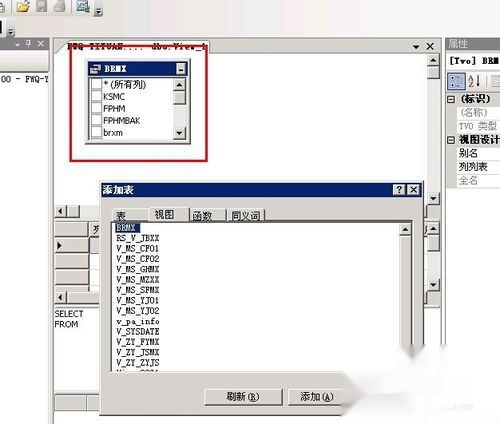The width and height of the screenshot is (500, 424).
Task: Click the print toolbar icon
Action: point(59,6)
